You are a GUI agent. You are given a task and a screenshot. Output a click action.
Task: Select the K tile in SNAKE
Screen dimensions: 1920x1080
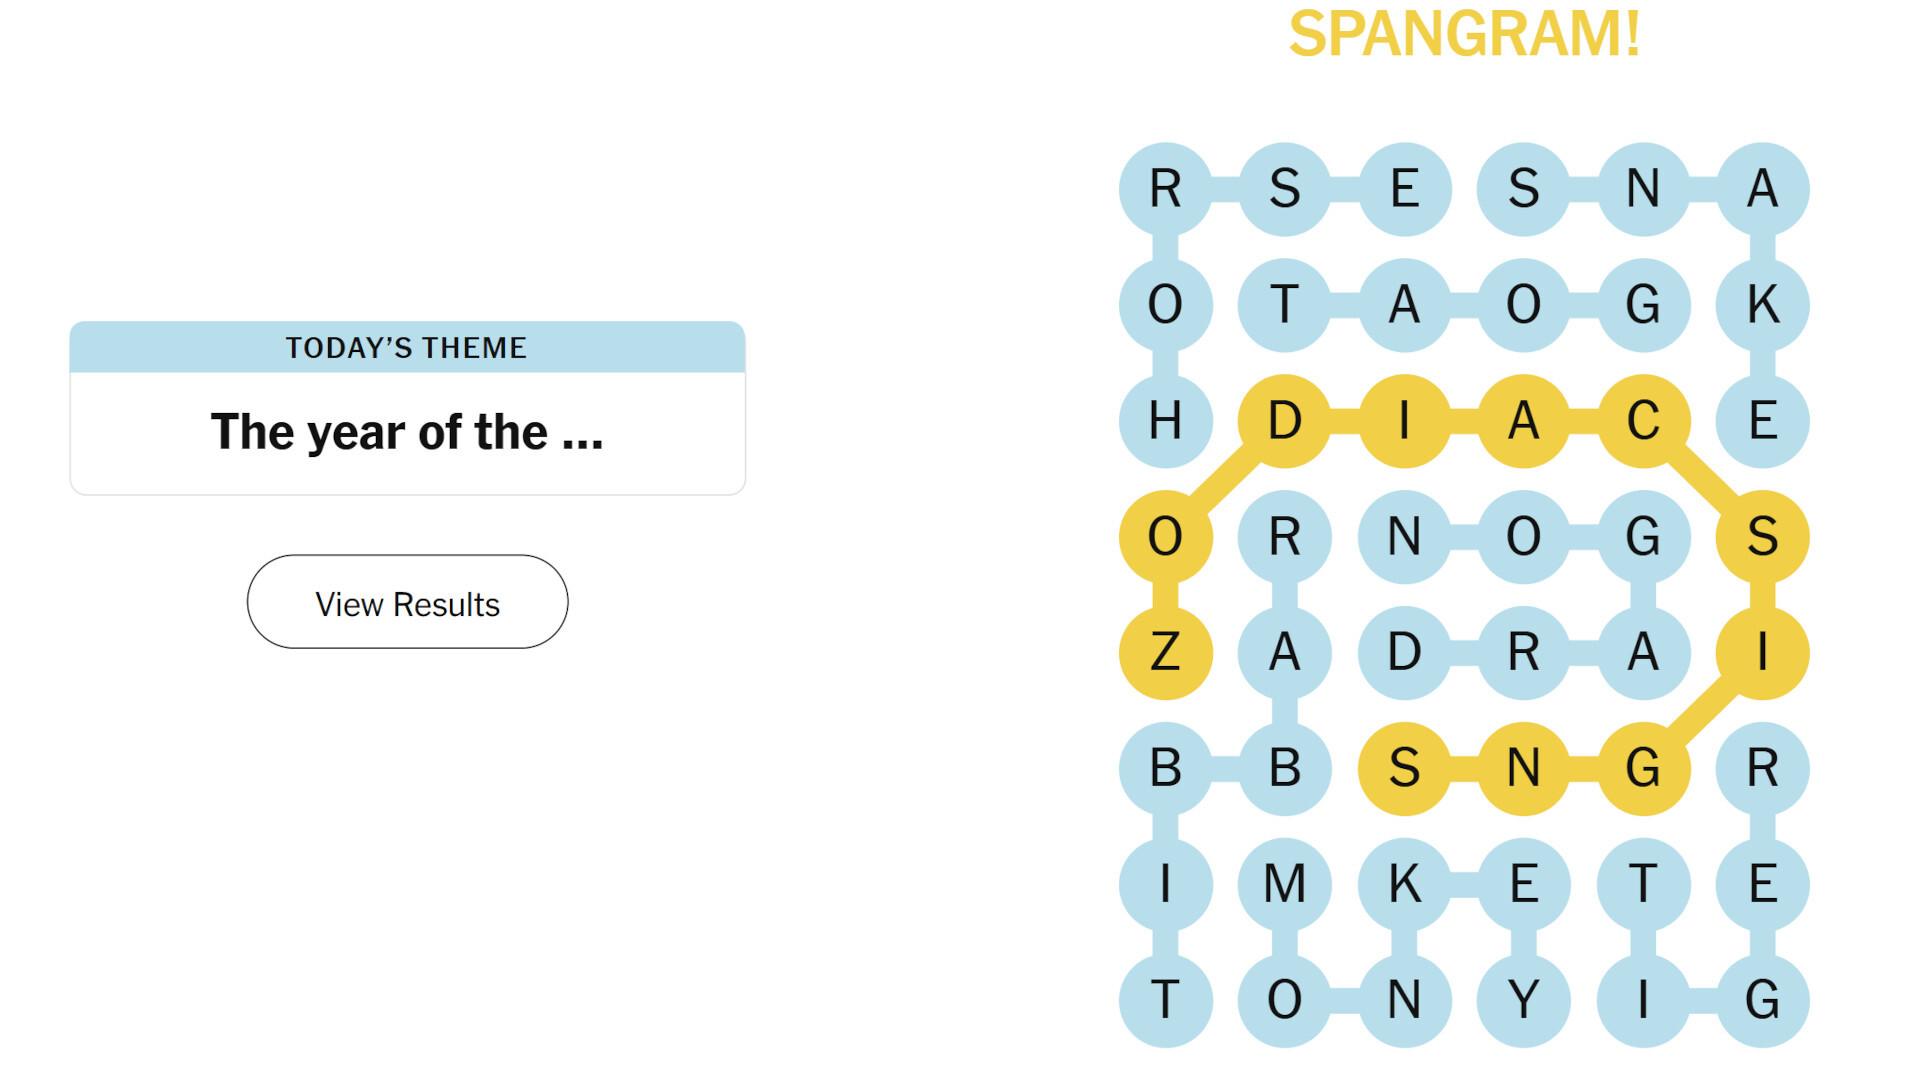1762,304
